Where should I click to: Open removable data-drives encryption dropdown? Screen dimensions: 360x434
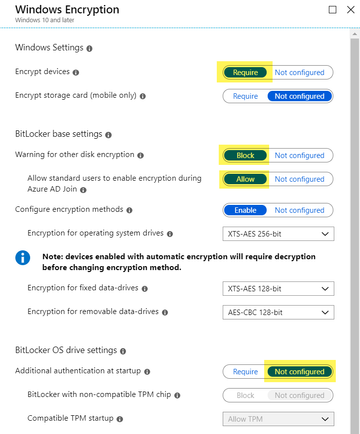[278, 312]
